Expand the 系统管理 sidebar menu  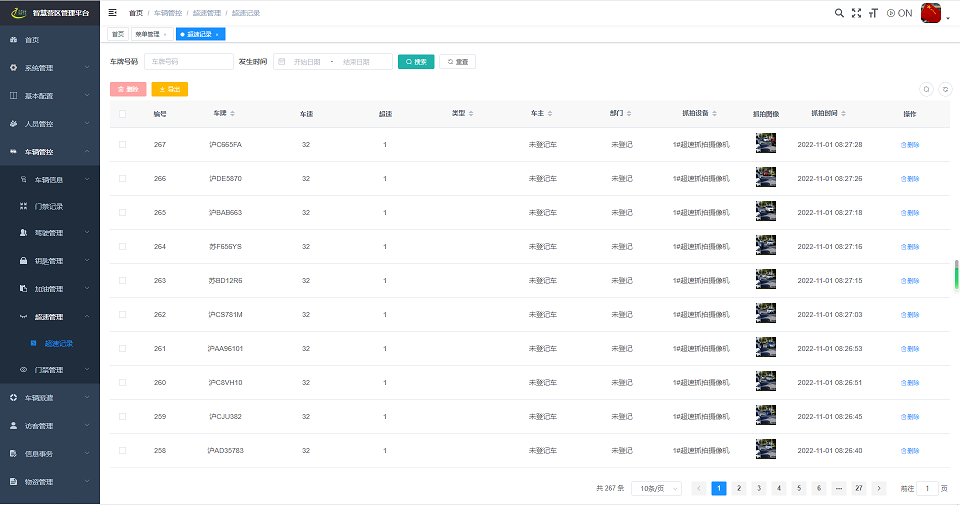(50, 68)
